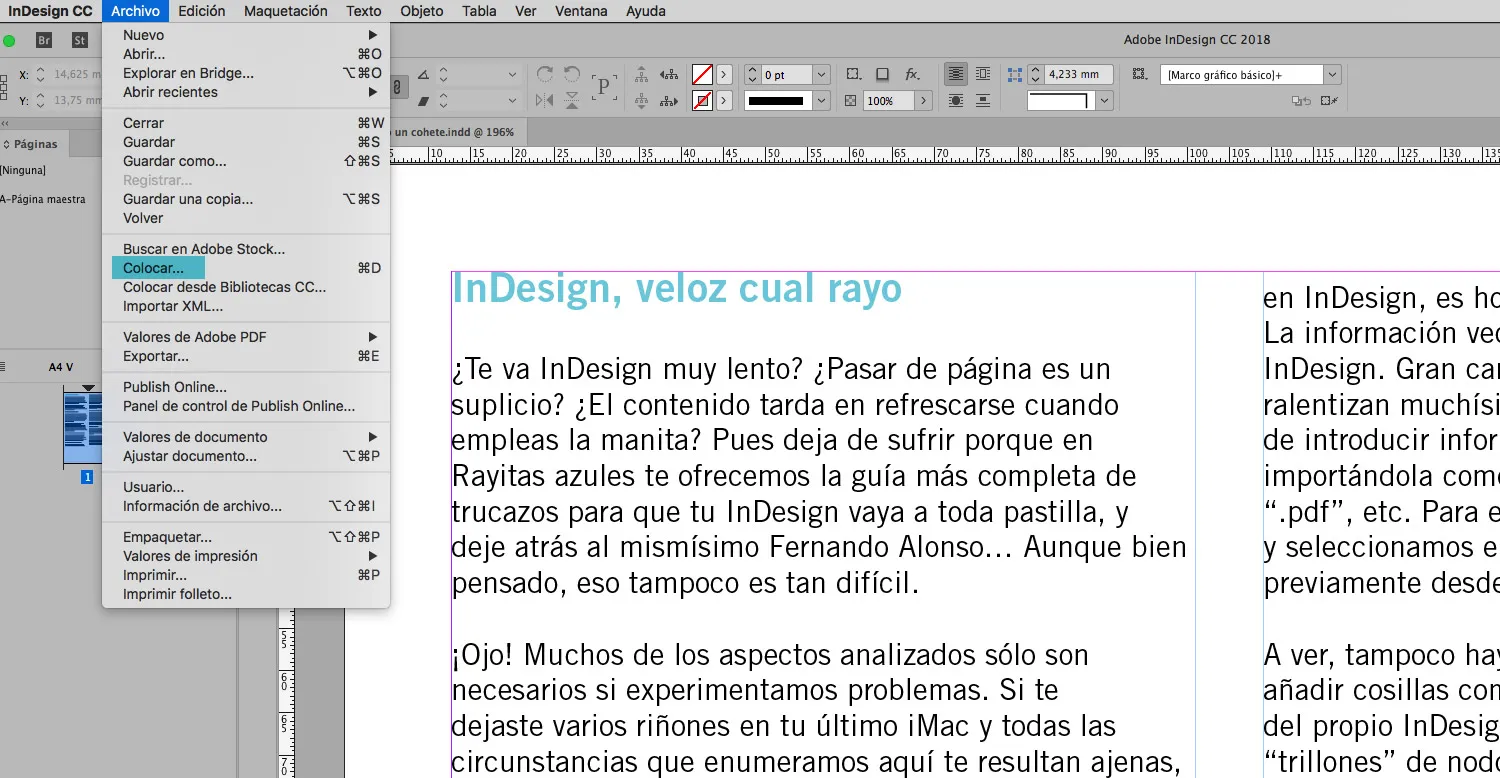Select the page 1 thumbnail in Páginas
This screenshot has width=1500, height=778.
pos(83,427)
